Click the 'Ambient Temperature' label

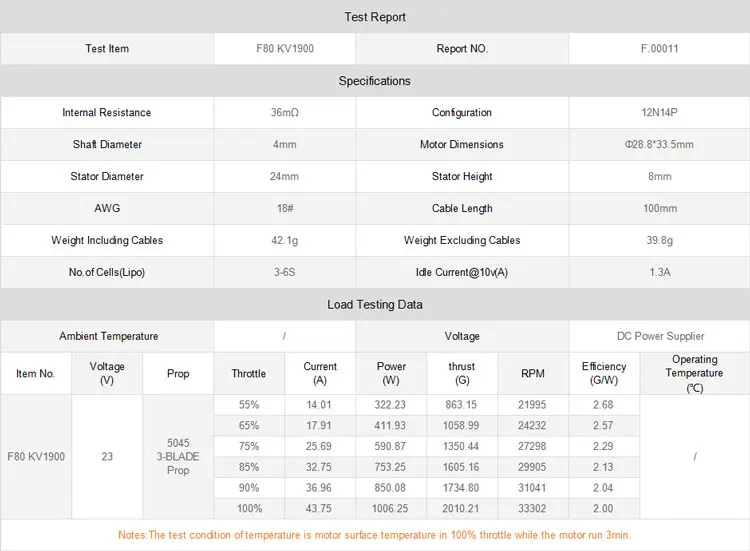pyautogui.click(x=109, y=336)
